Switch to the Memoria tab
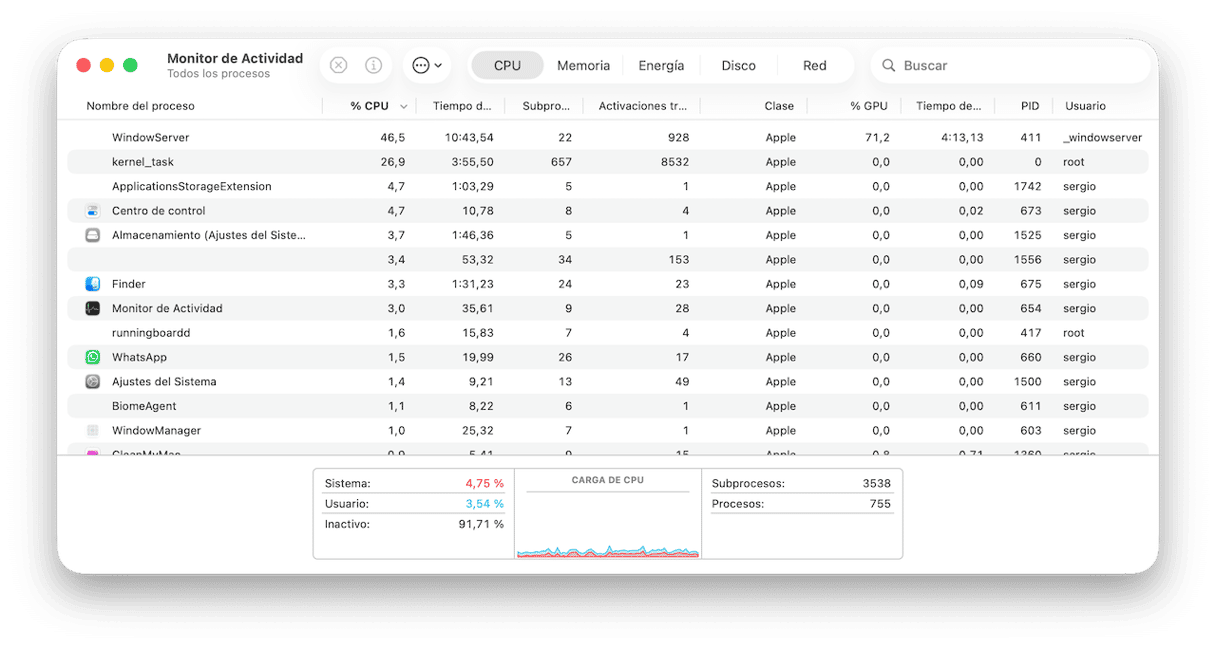The height and width of the screenshot is (649, 1216). (x=583, y=65)
